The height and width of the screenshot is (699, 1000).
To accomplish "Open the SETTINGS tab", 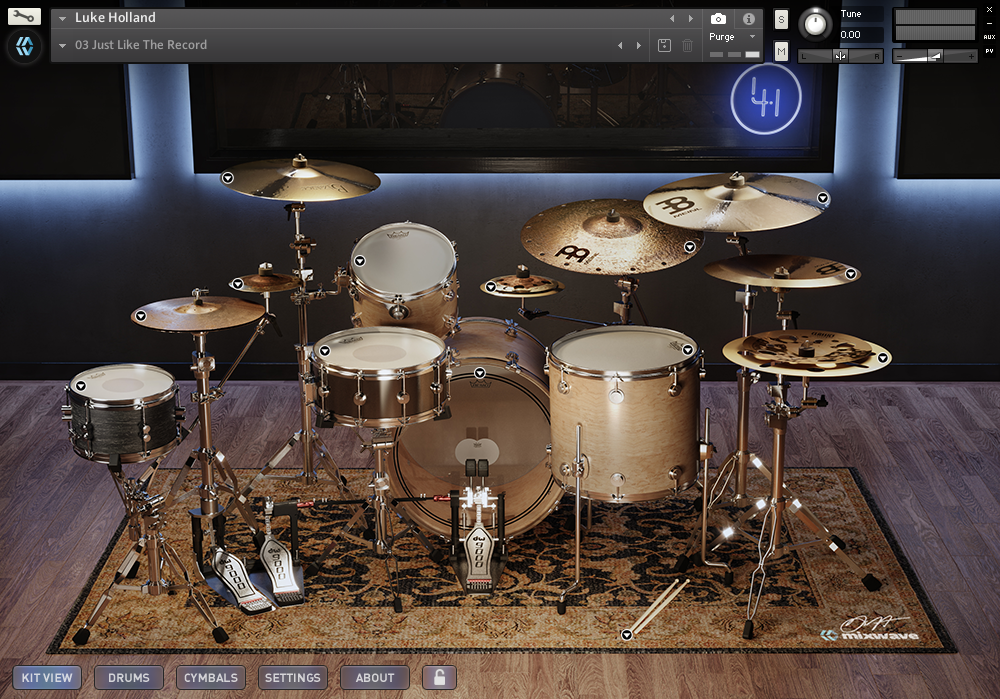I will [x=292, y=677].
